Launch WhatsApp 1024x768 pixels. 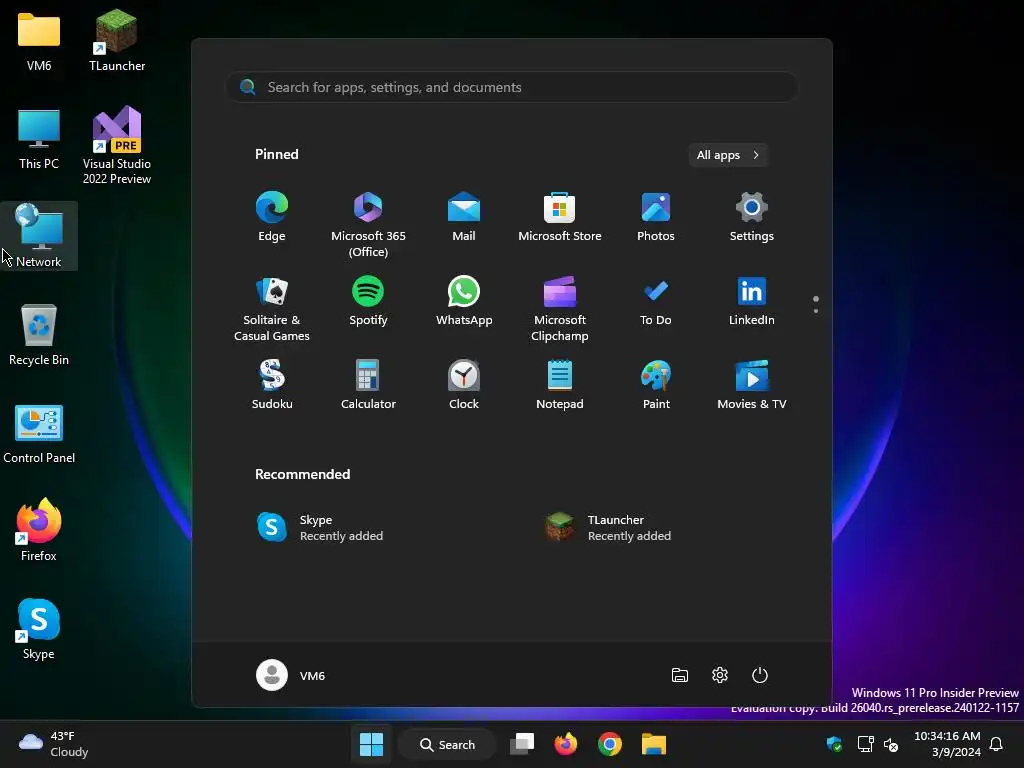point(464,302)
